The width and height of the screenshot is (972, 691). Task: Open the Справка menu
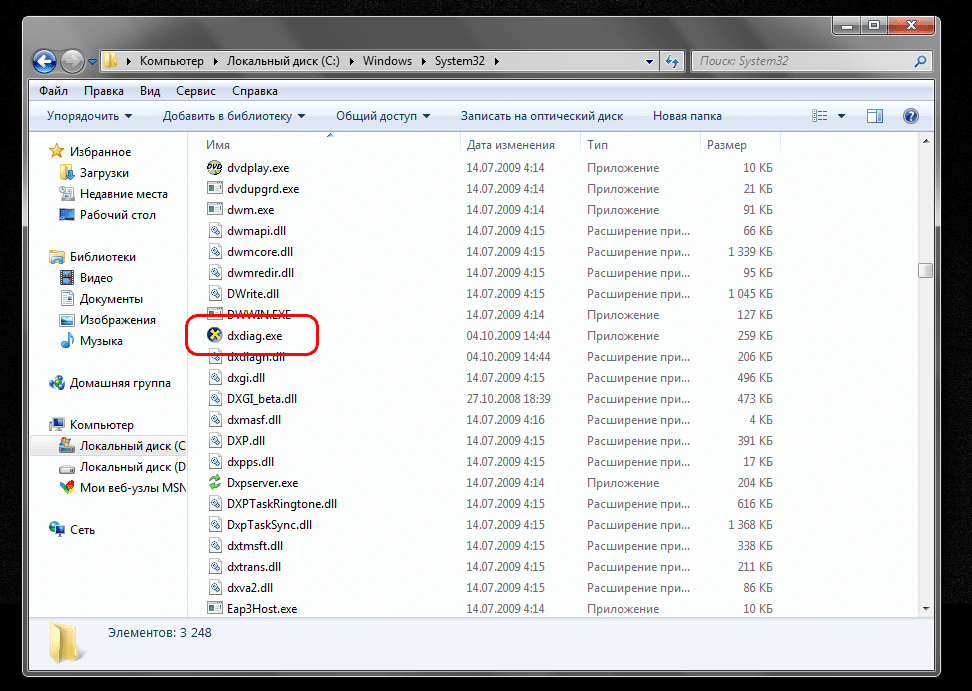tap(255, 90)
